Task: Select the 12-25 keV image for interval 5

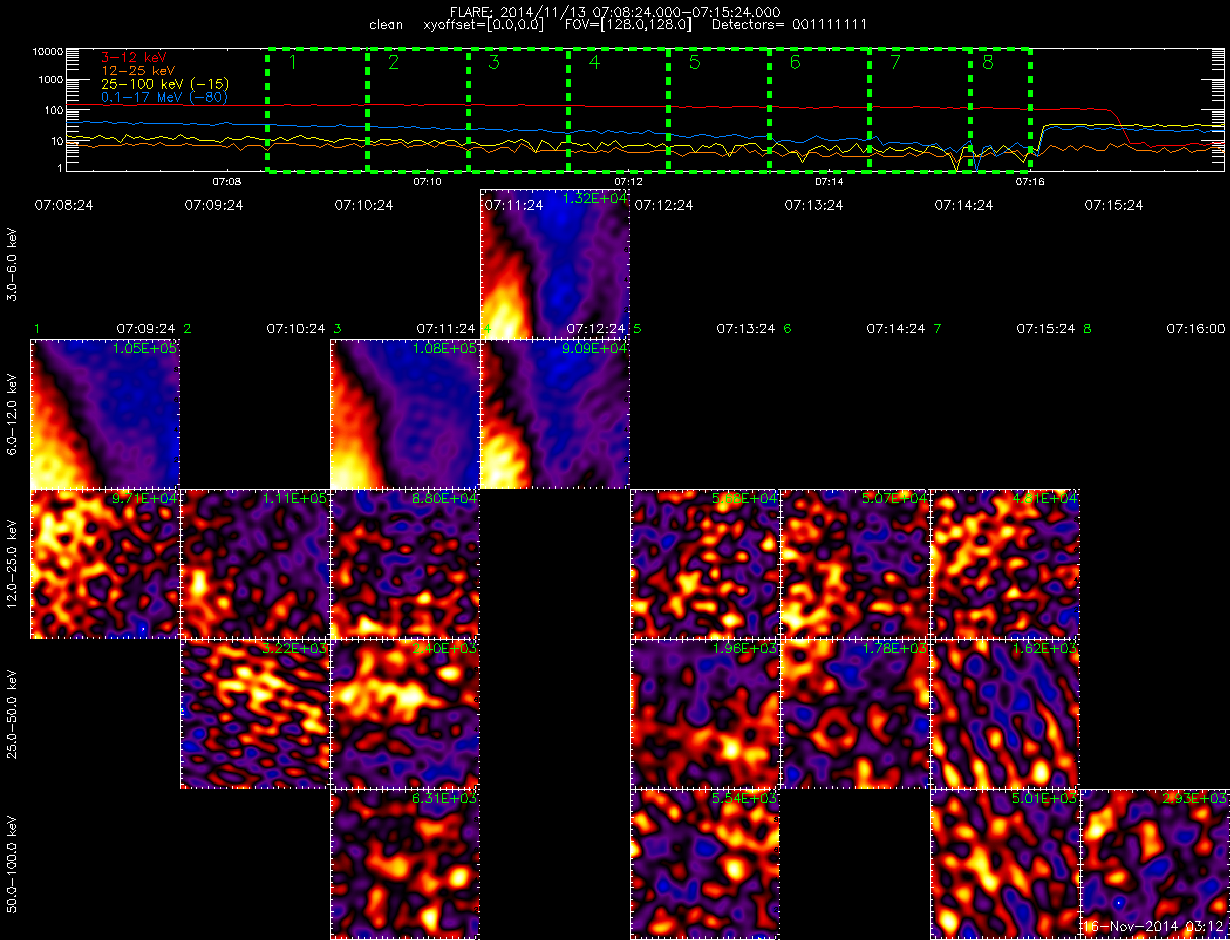Action: pos(705,564)
